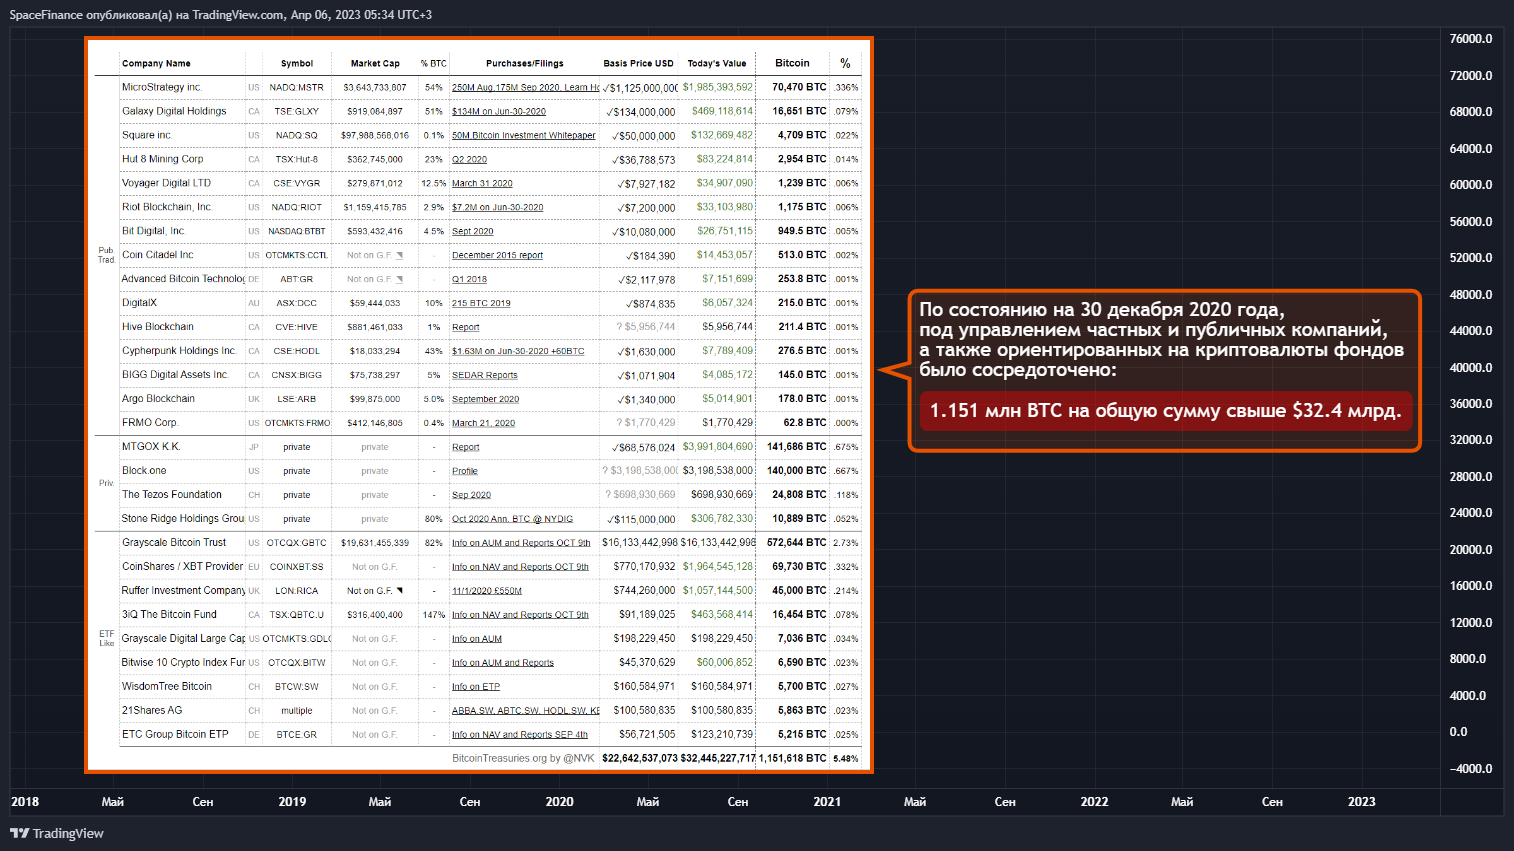Click the 'Symbol' column header

297,64
